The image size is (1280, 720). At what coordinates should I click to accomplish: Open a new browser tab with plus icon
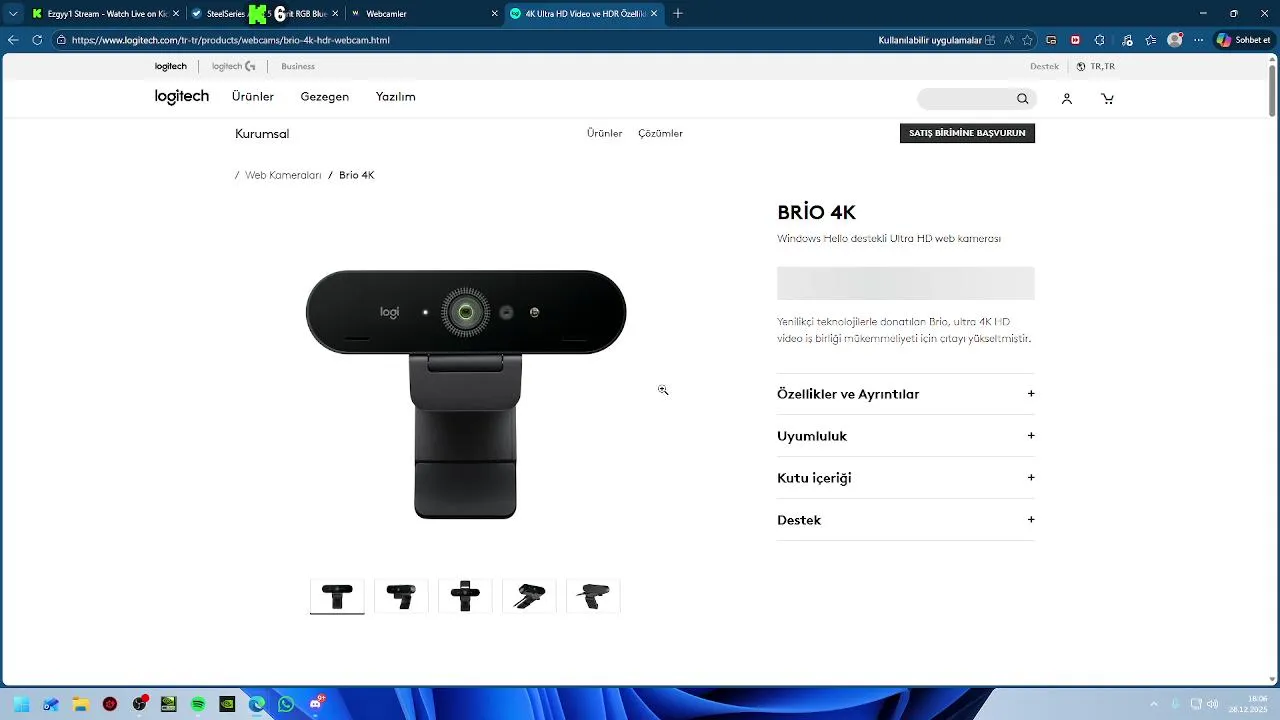678,14
